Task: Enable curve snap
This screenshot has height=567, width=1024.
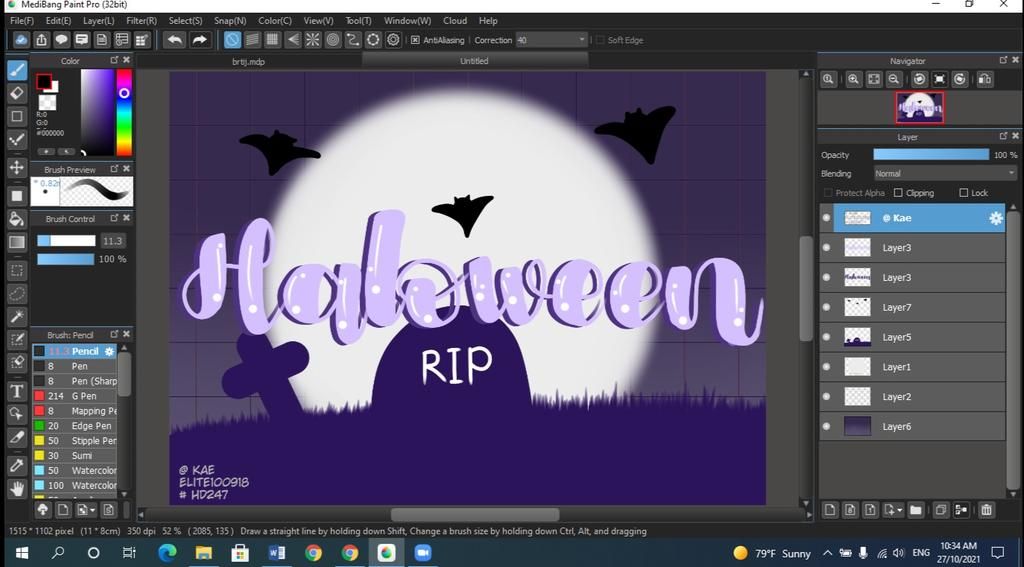Action: click(353, 40)
